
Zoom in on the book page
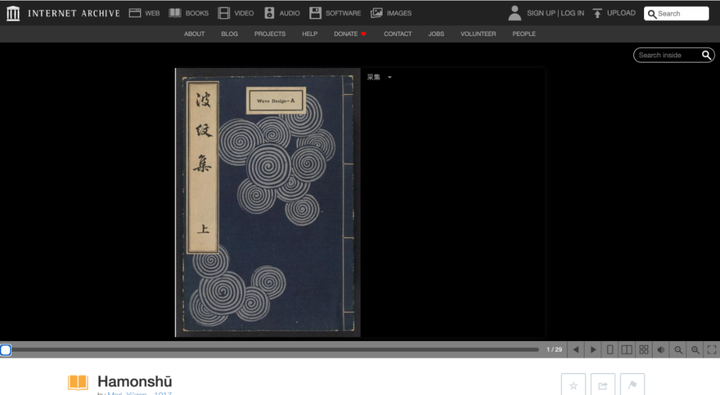click(695, 350)
